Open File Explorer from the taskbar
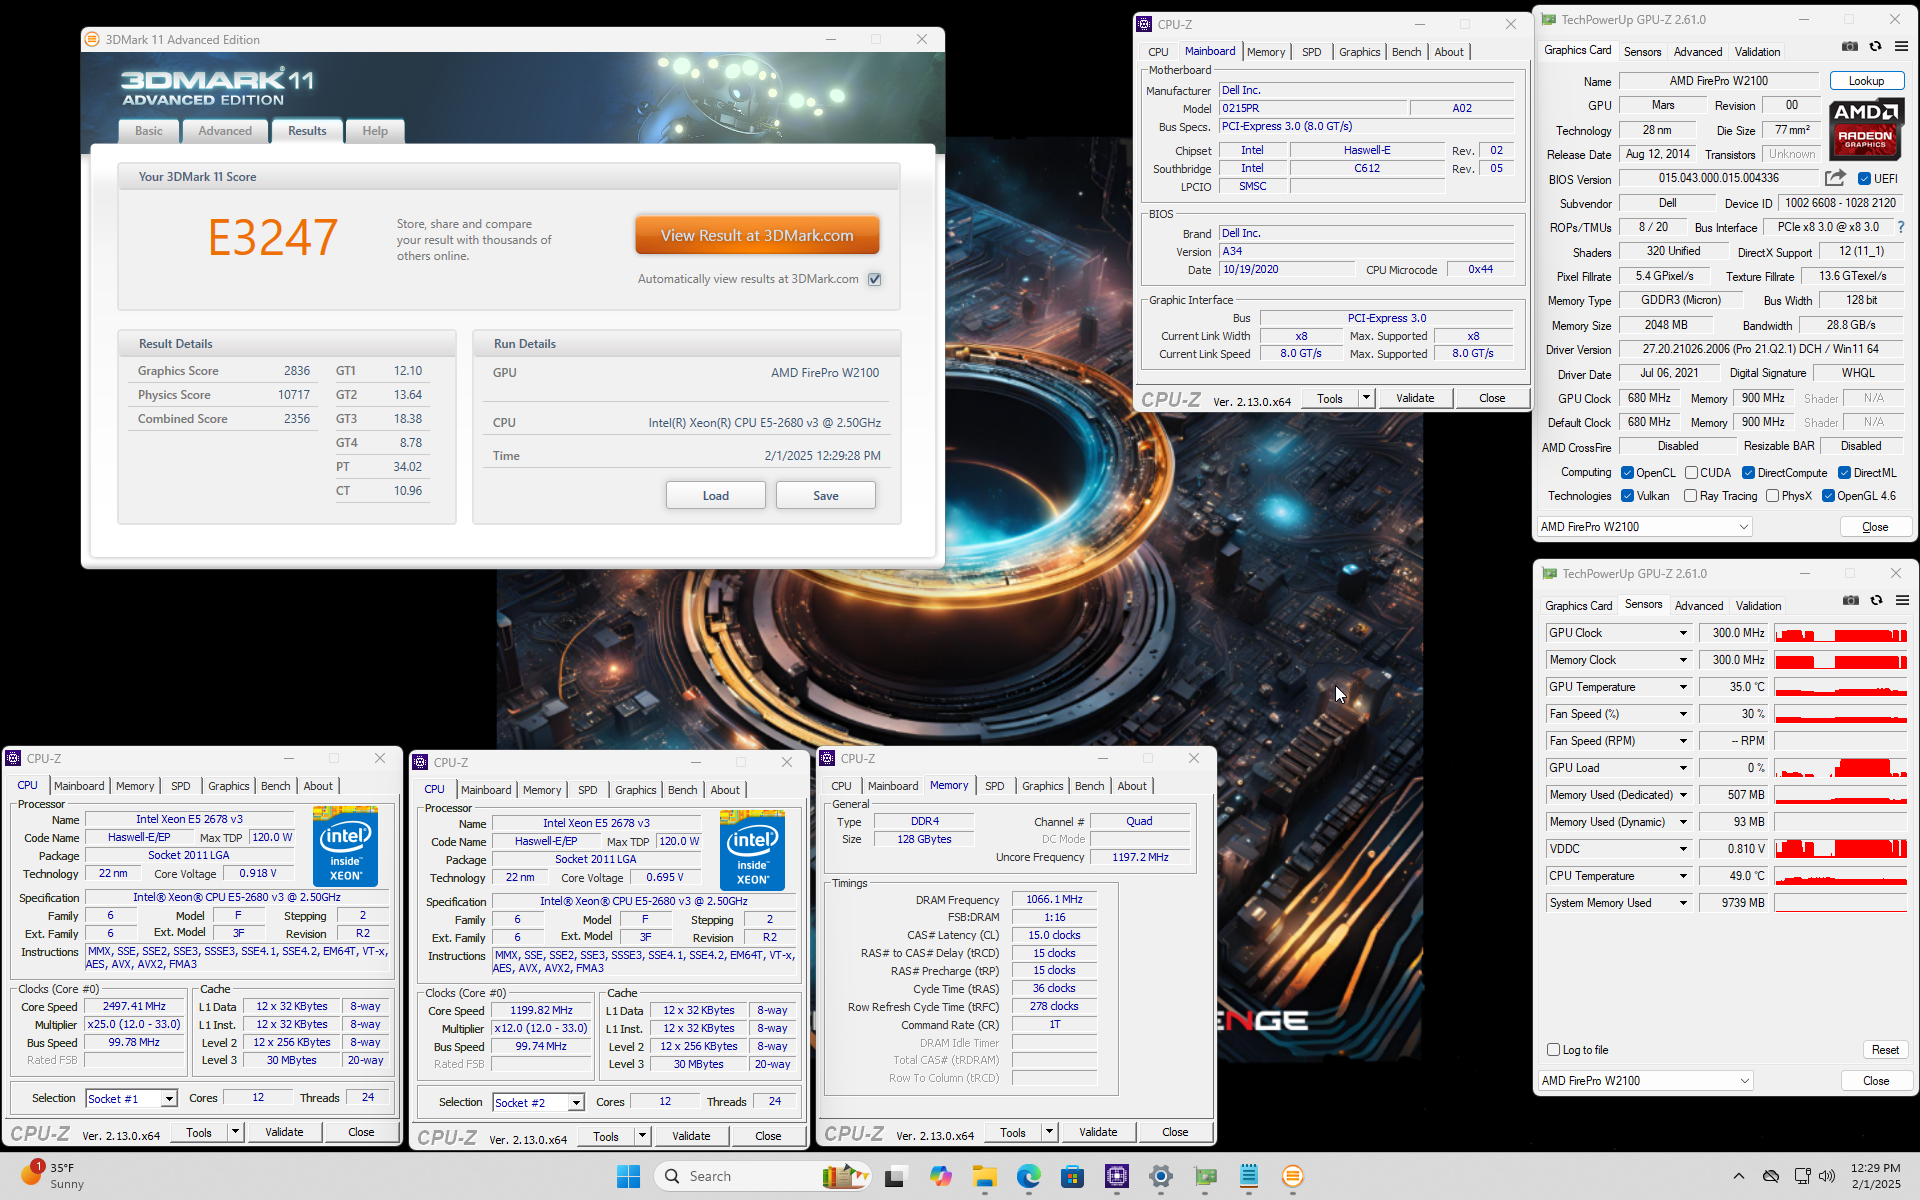The image size is (1920, 1200). 985,1176
